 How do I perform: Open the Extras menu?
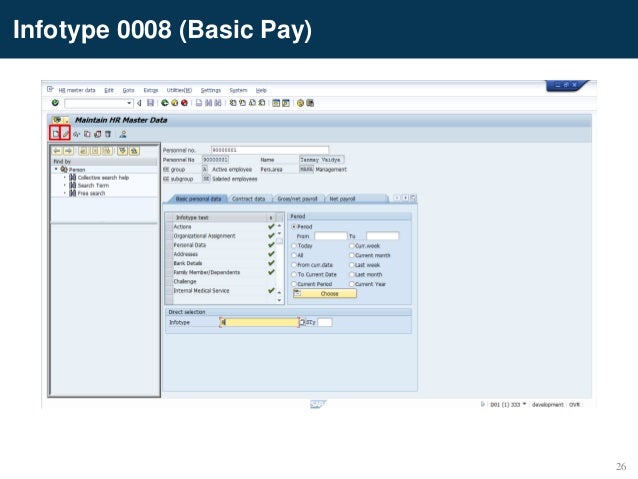coord(151,90)
